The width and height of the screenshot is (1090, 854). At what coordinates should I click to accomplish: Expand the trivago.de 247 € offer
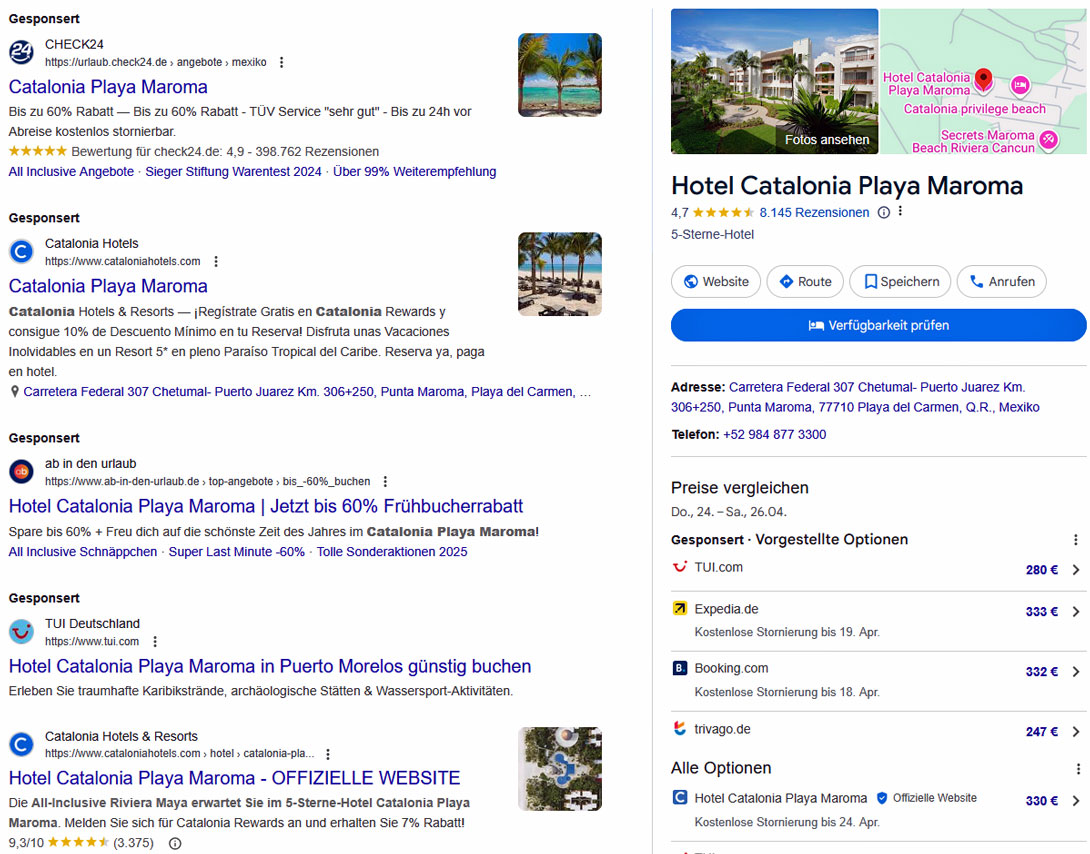click(x=1078, y=729)
